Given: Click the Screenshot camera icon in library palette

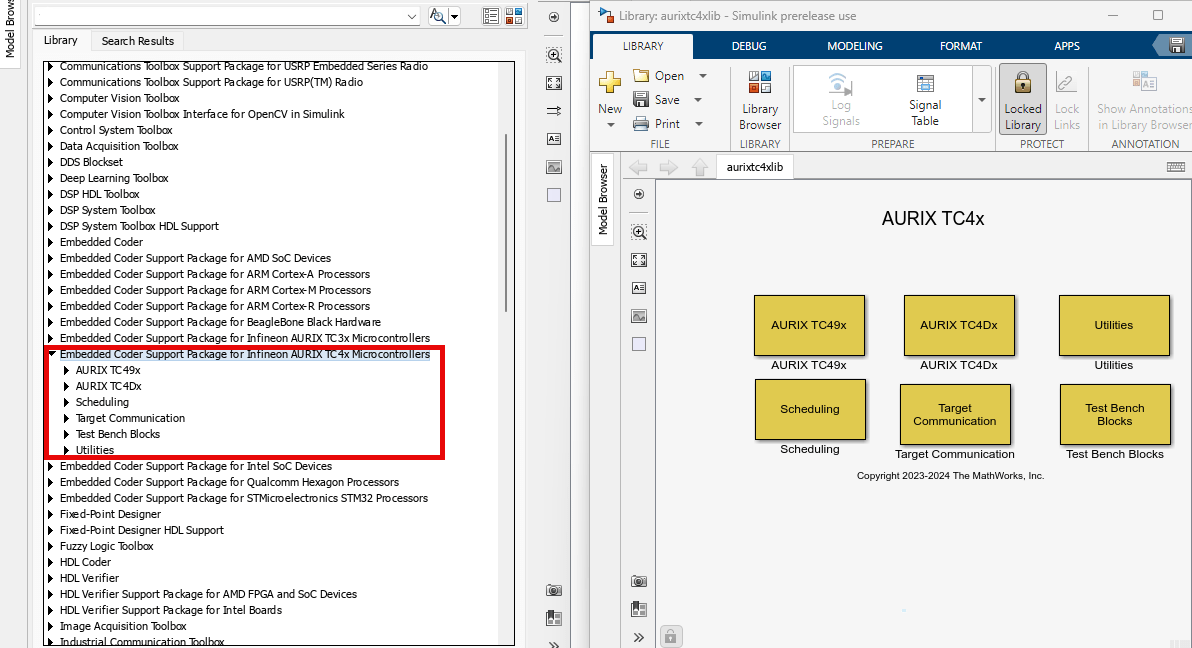Looking at the screenshot, I should coord(639,581).
